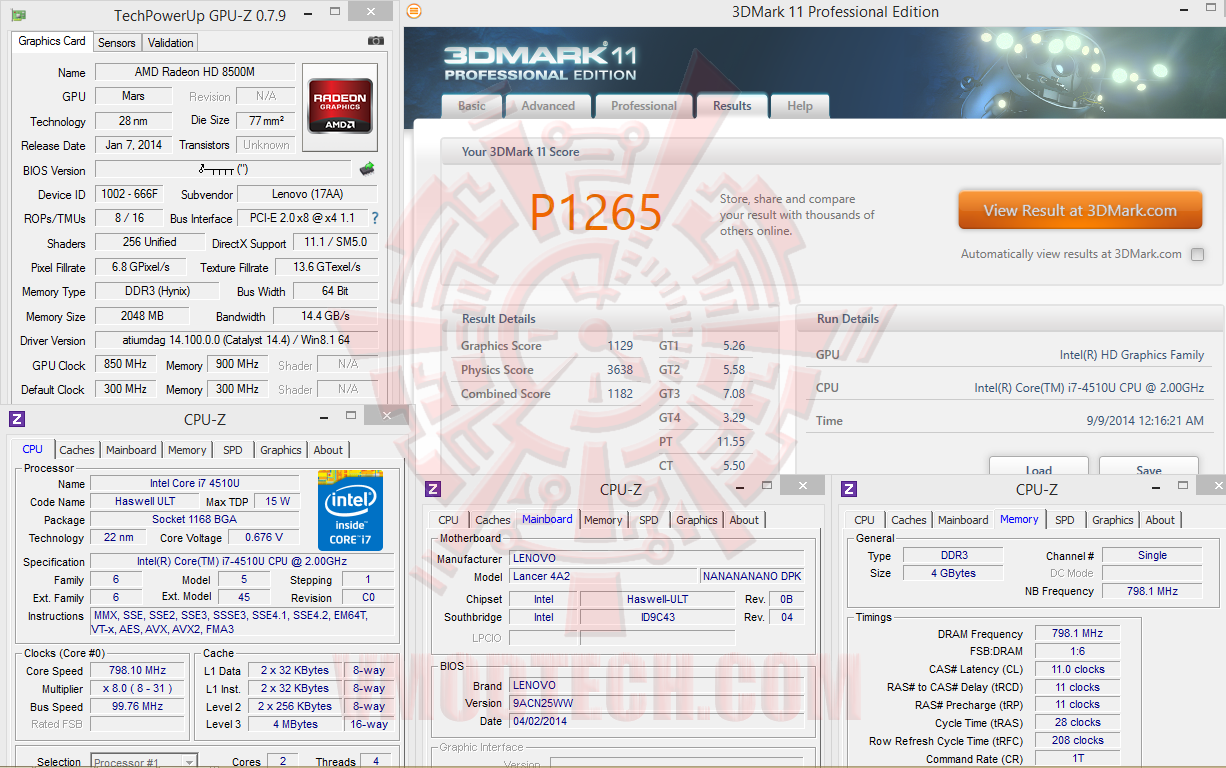Click View Result at 3DMark.com button
This screenshot has width=1226, height=768.
(x=1080, y=211)
